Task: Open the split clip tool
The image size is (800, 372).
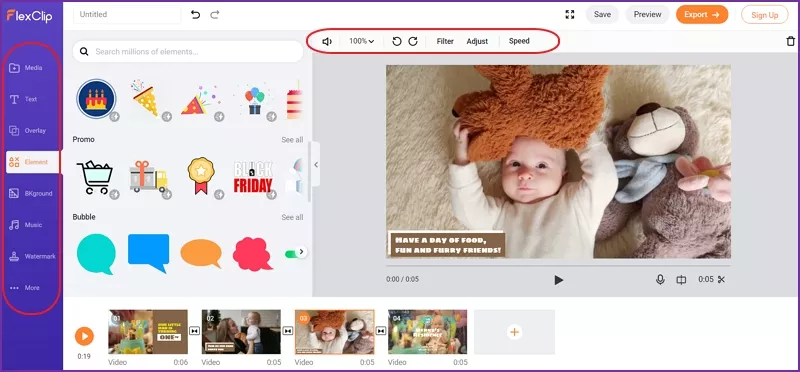Action: point(681,280)
